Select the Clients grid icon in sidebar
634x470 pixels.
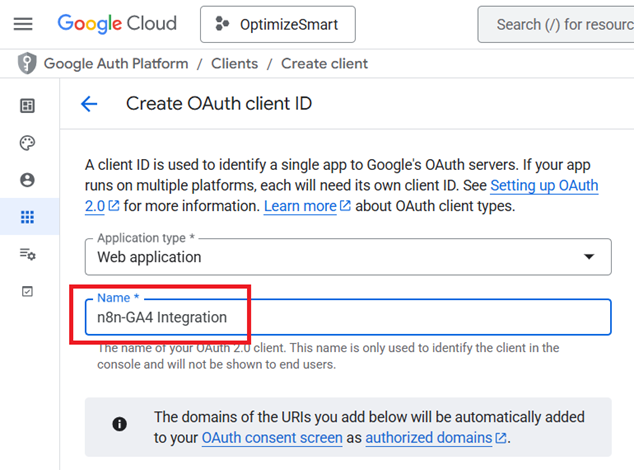pos(27,217)
